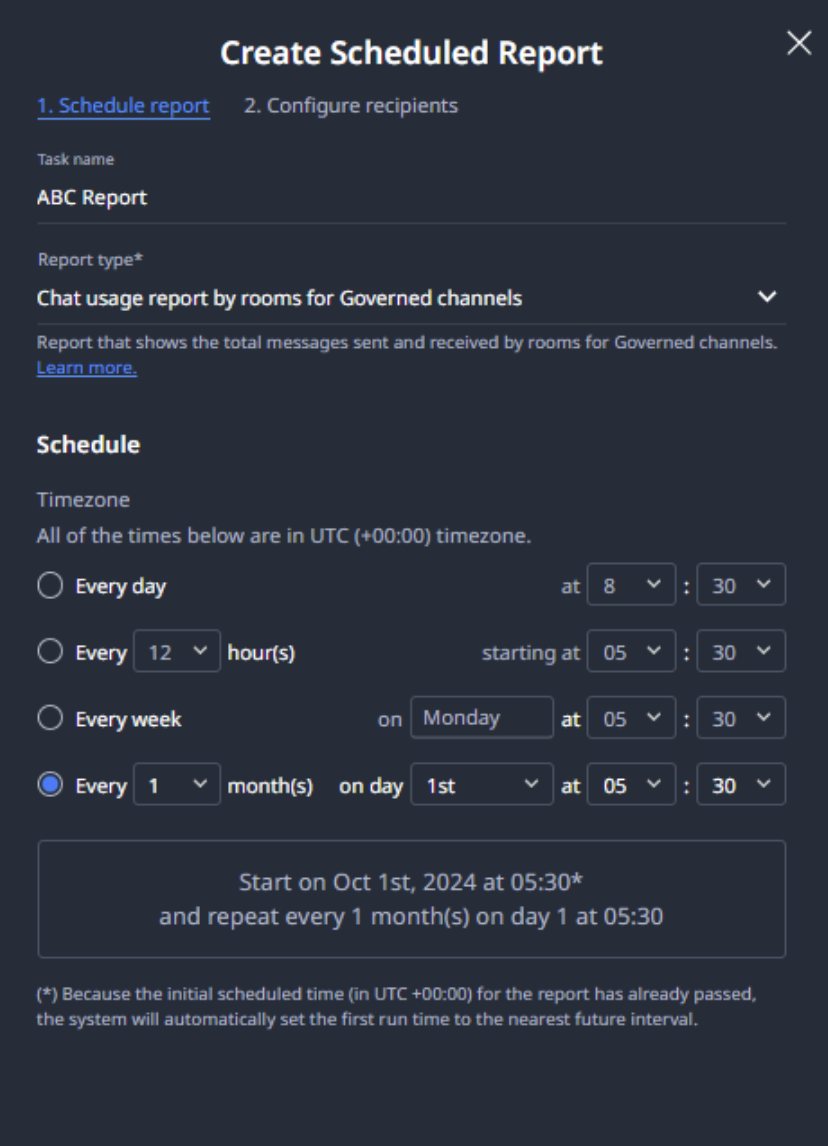Close the Create Scheduled Report dialog
Viewport: 828px width, 1146px height.
799,43
